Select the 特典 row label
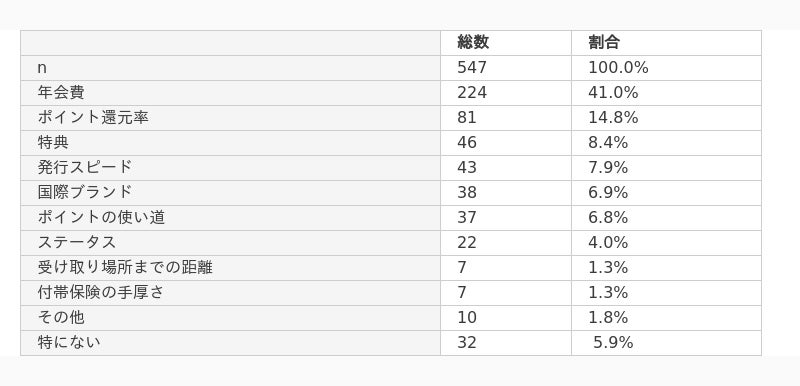The width and height of the screenshot is (800, 386). [53, 143]
